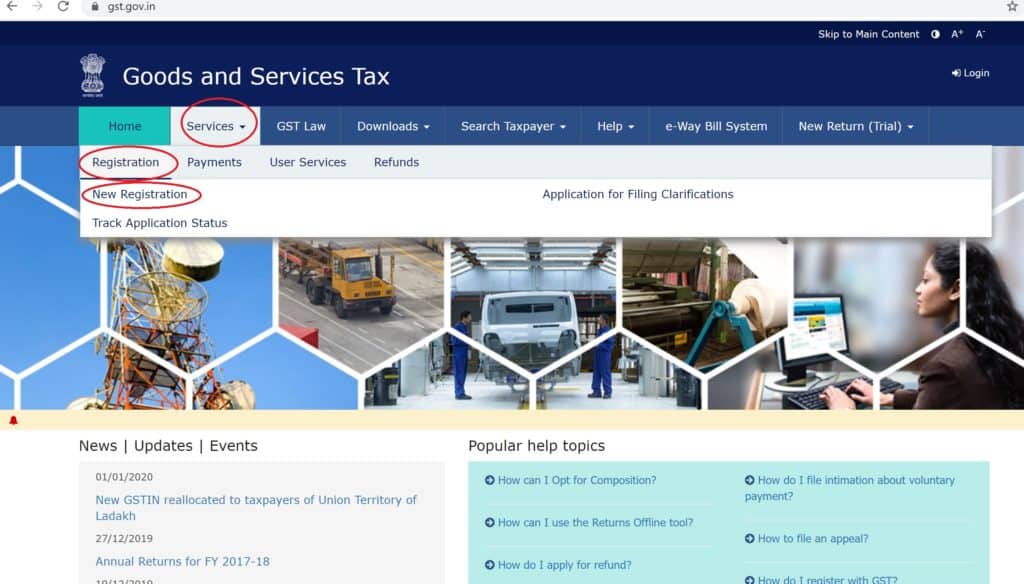
Task: Click the national emblem logo
Action: (93, 75)
